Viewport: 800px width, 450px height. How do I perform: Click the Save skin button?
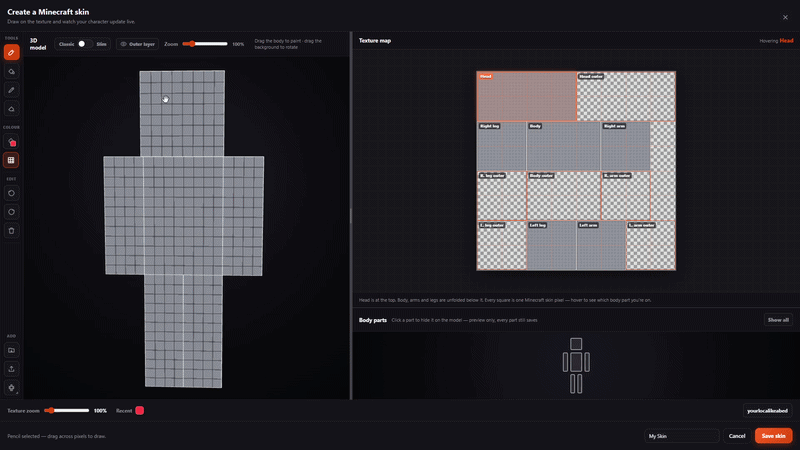(773, 436)
